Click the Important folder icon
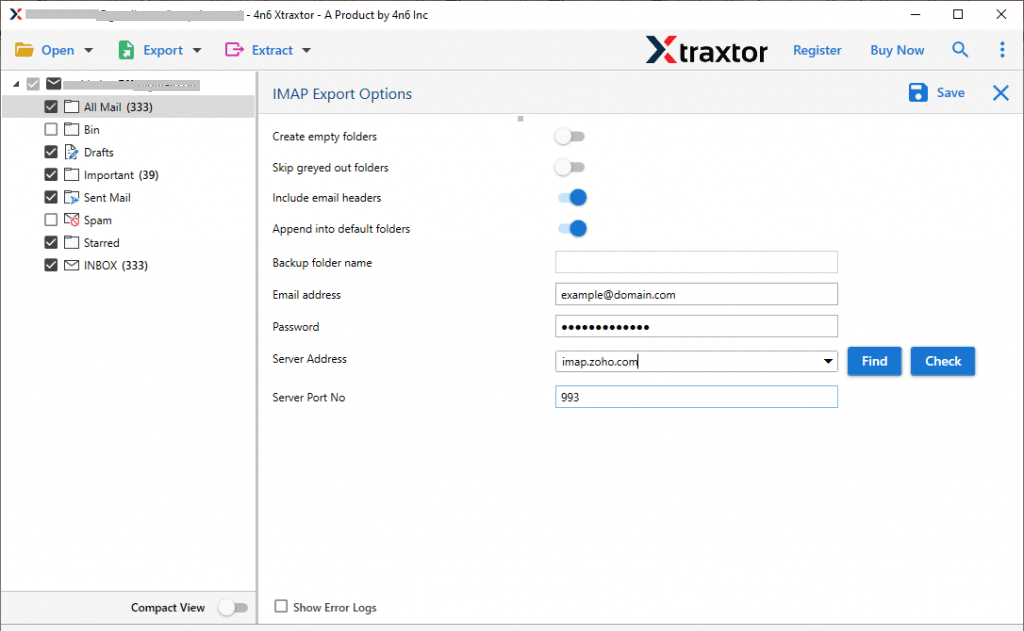This screenshot has height=631, width=1024. (x=72, y=174)
